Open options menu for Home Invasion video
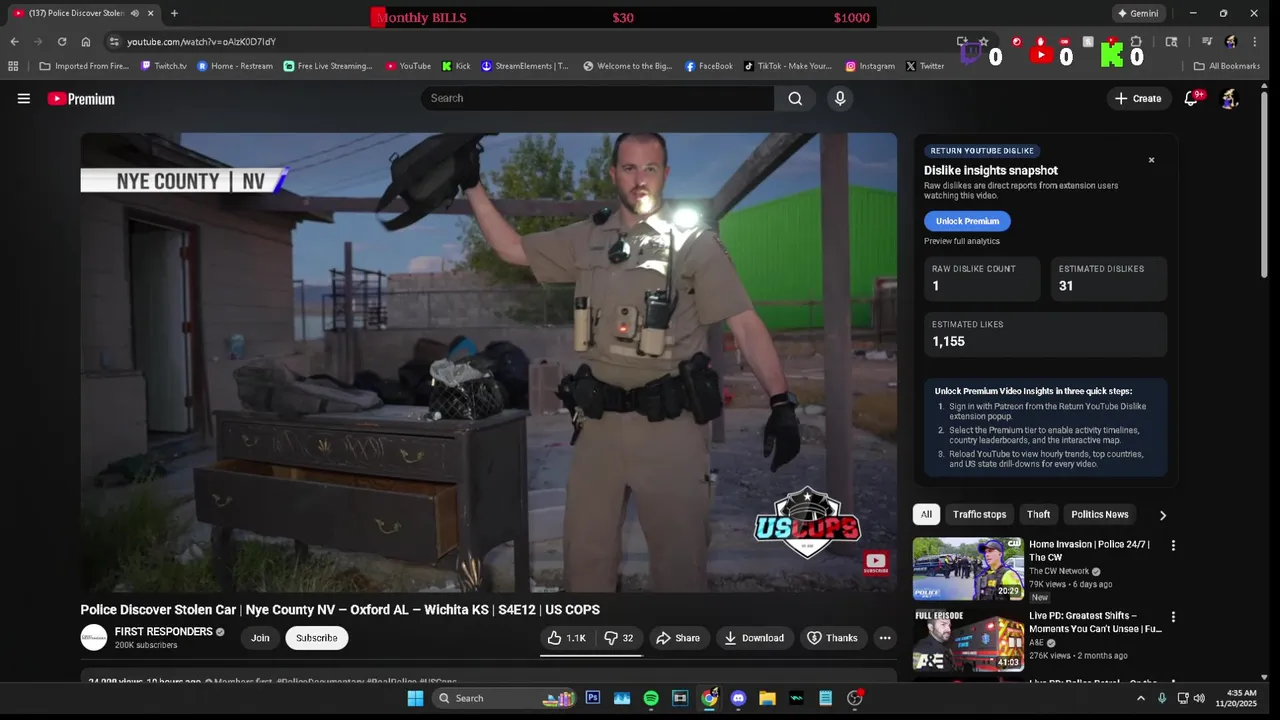The image size is (1280, 720). click(1173, 546)
